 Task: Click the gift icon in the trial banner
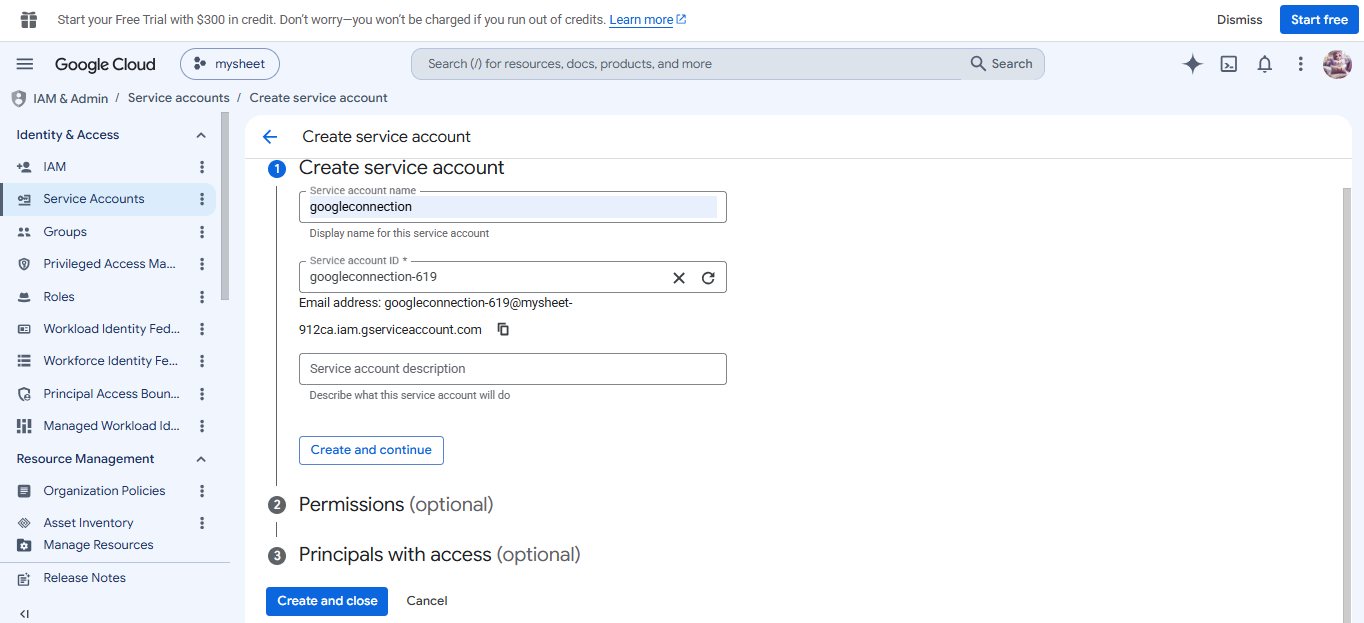(28, 20)
